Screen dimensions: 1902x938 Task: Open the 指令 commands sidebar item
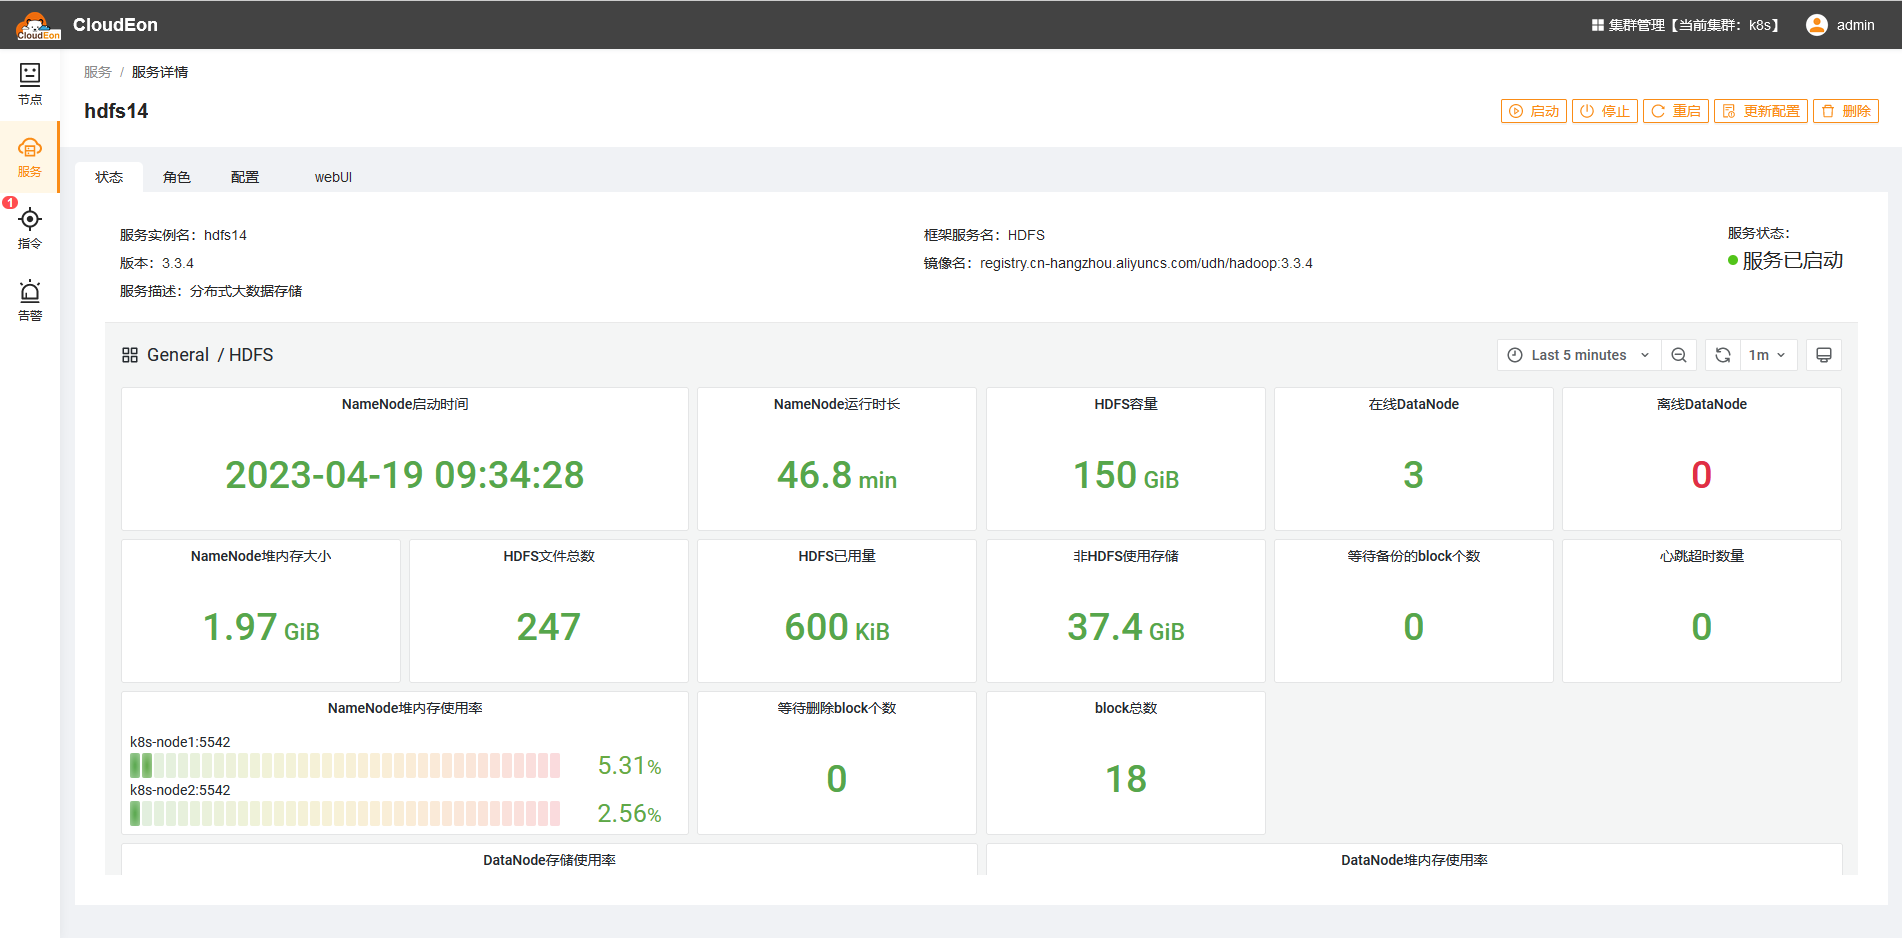tap(30, 229)
